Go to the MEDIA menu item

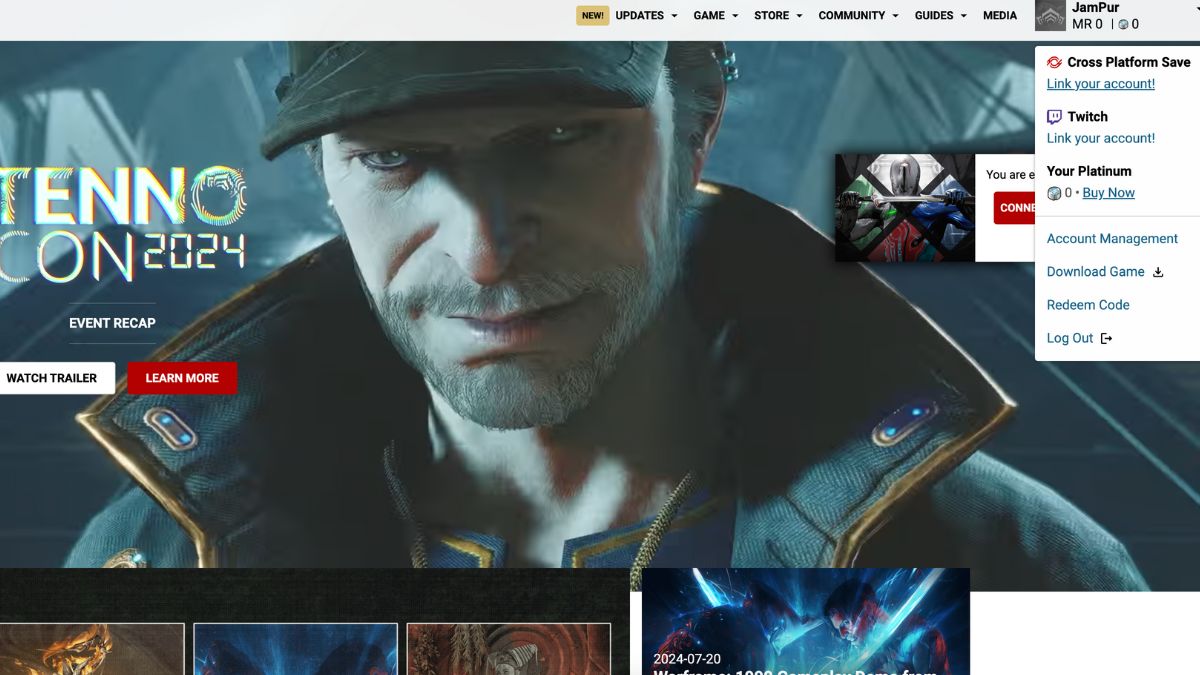click(x=999, y=16)
